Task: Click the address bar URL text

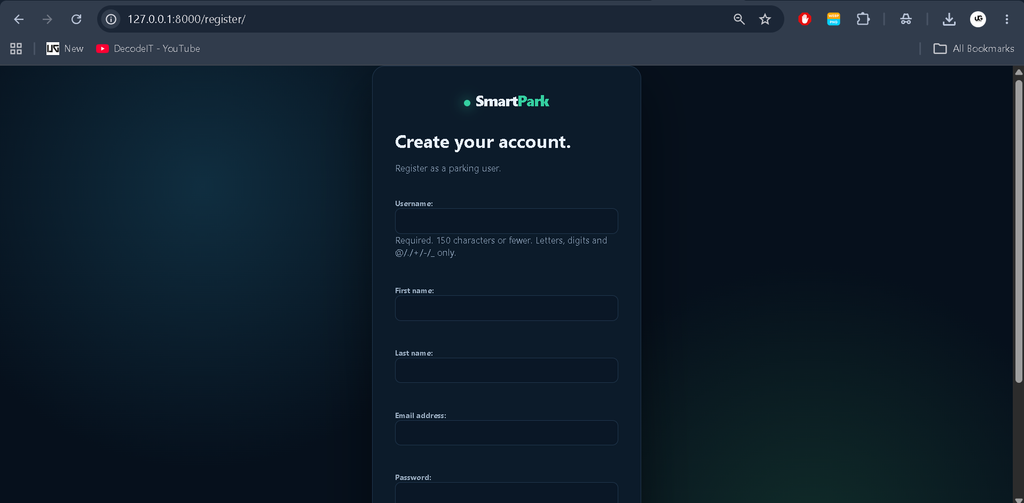Action: coord(187,20)
